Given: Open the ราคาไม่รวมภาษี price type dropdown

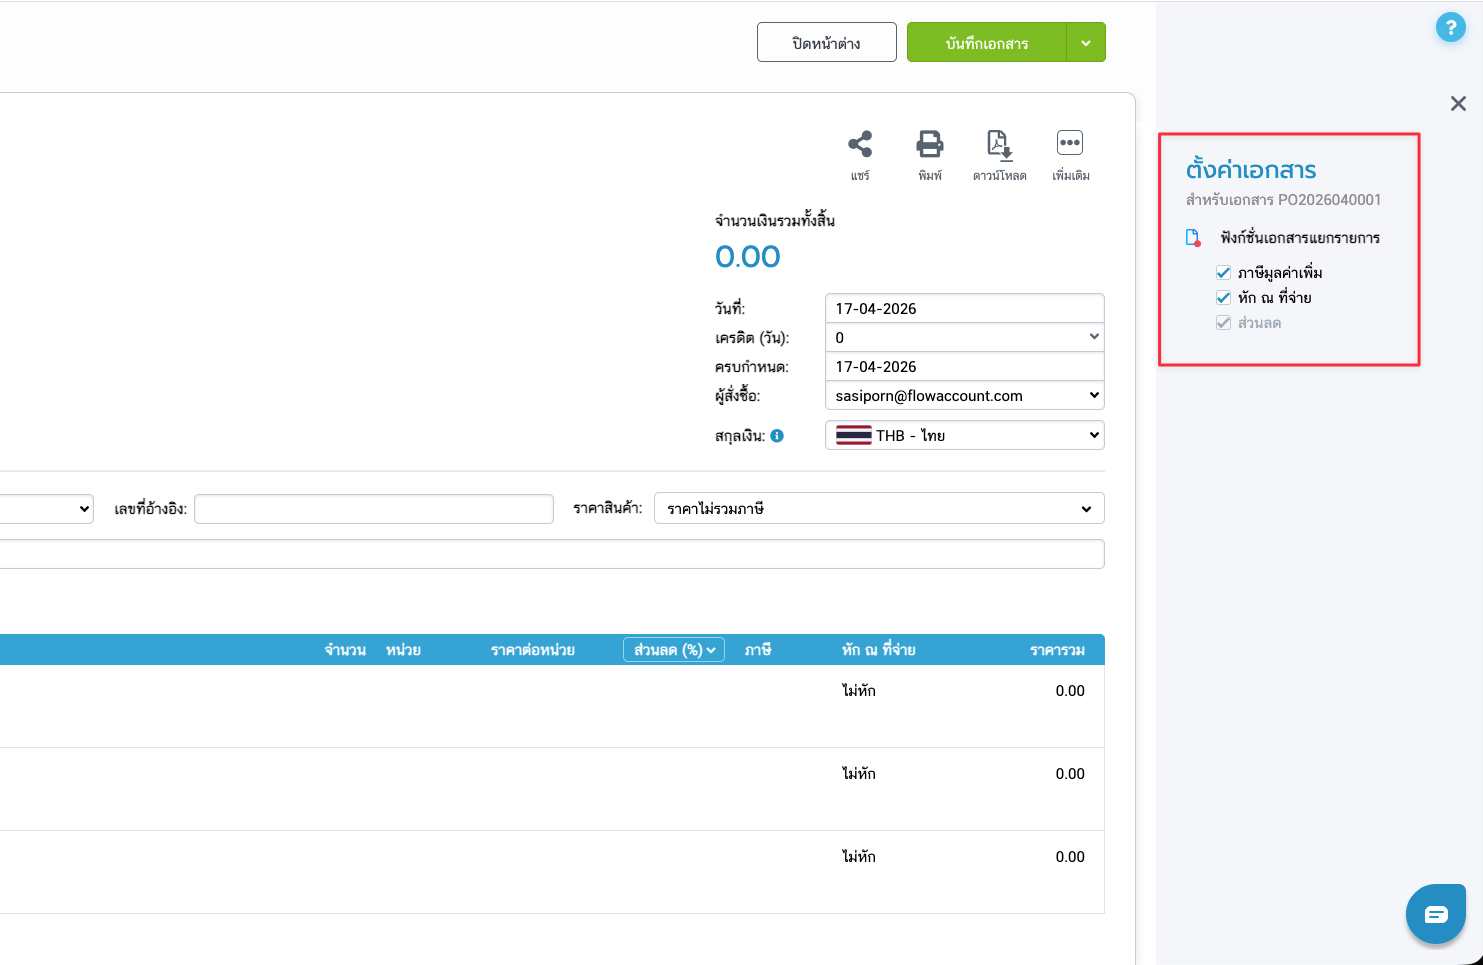Looking at the screenshot, I should 878,509.
